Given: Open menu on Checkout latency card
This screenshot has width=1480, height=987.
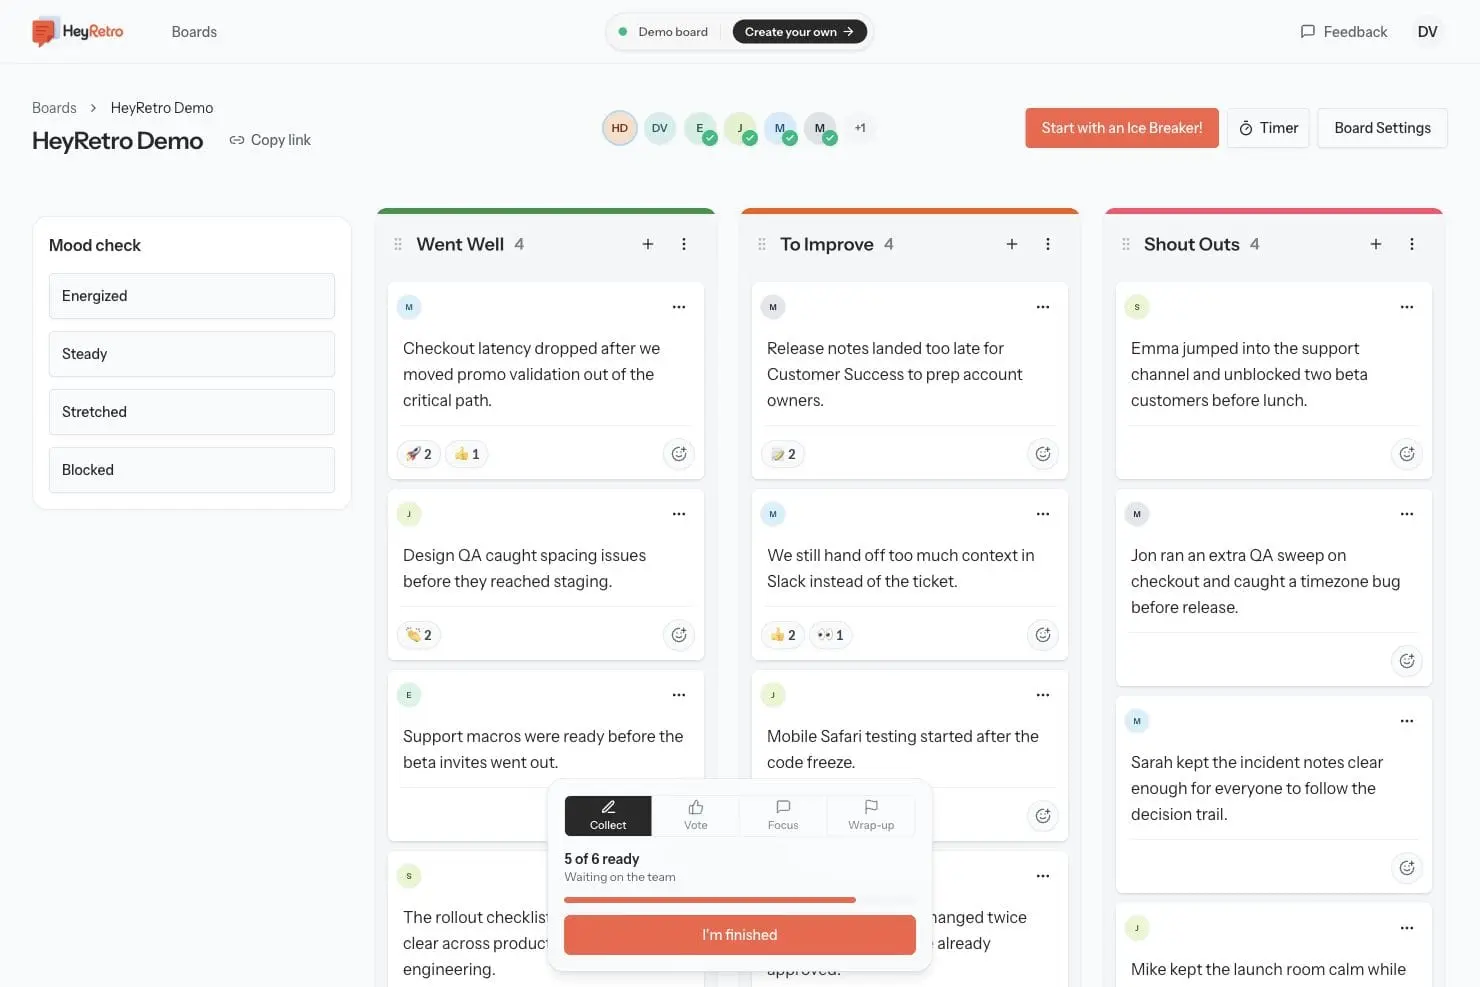Looking at the screenshot, I should point(679,307).
